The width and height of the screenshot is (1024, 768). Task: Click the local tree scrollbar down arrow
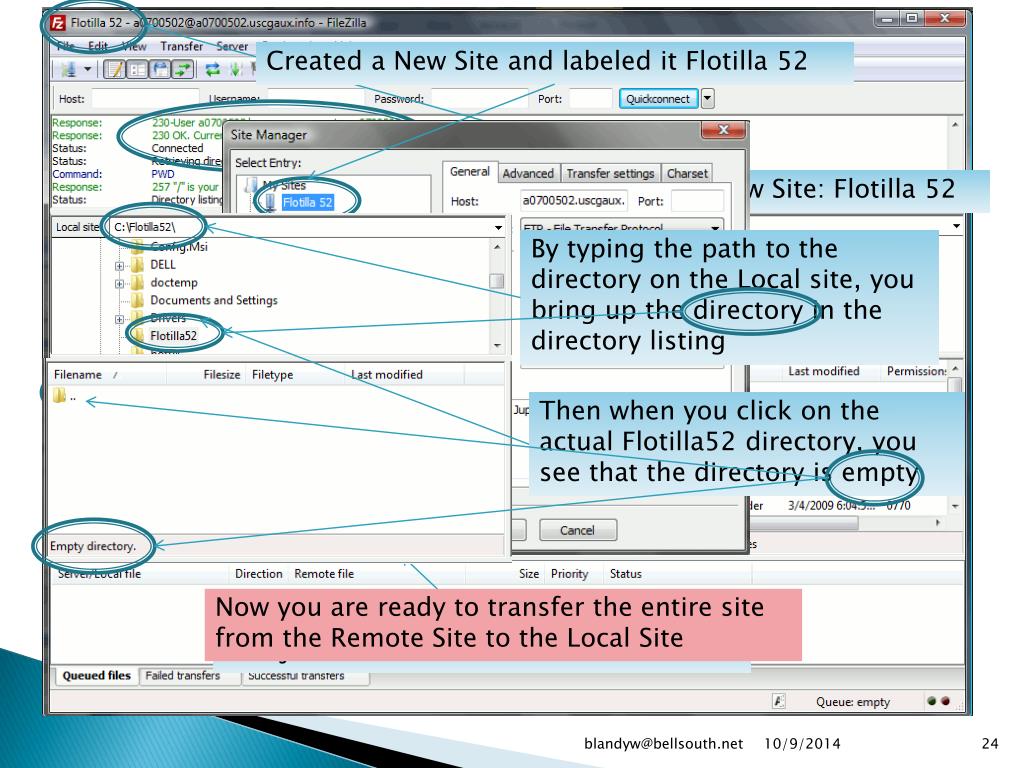click(497, 345)
